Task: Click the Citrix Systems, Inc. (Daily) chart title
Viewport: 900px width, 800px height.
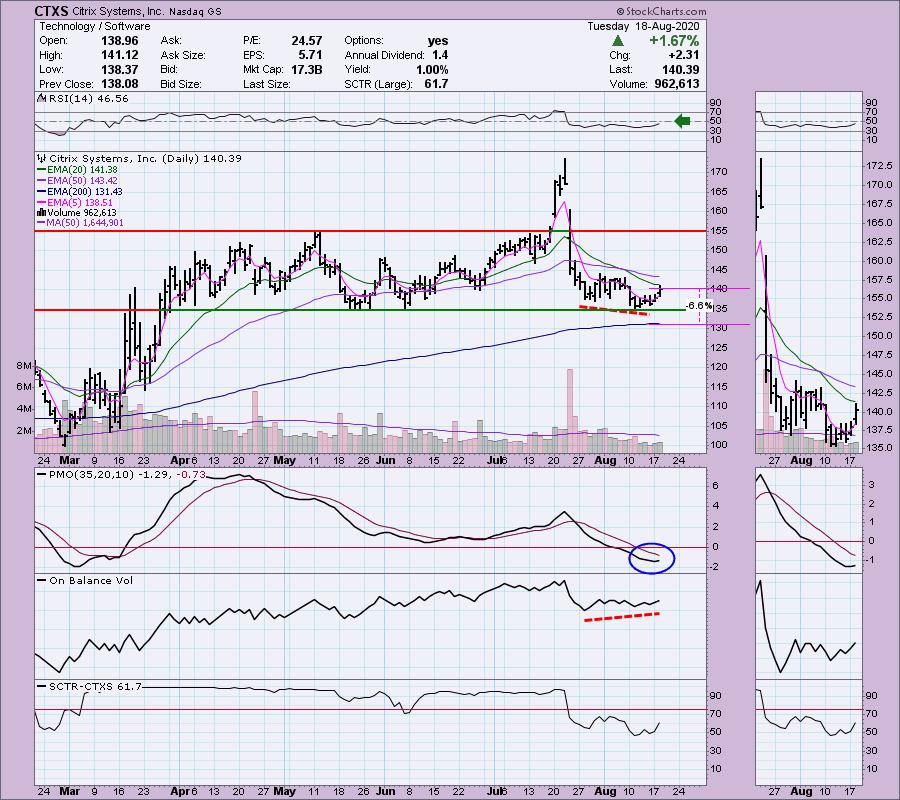Action: tap(145, 158)
